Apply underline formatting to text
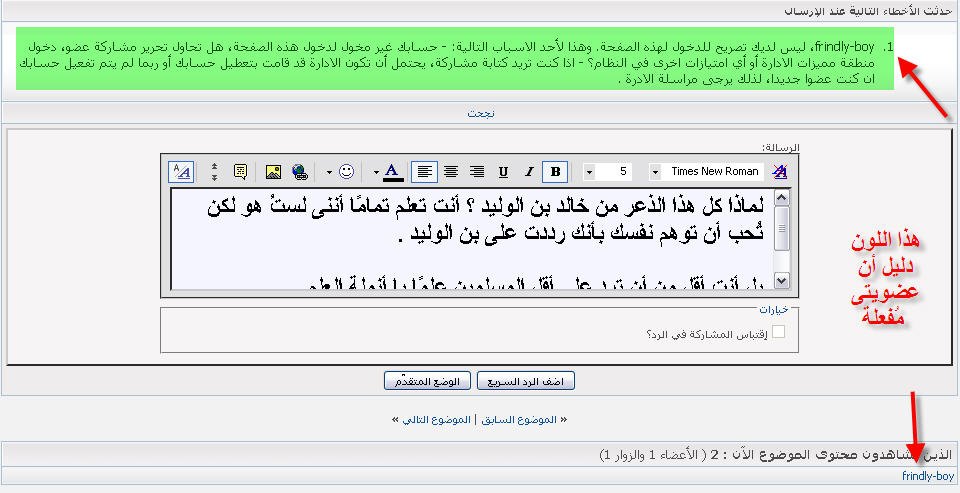The width and height of the screenshot is (960, 493). 503,172
